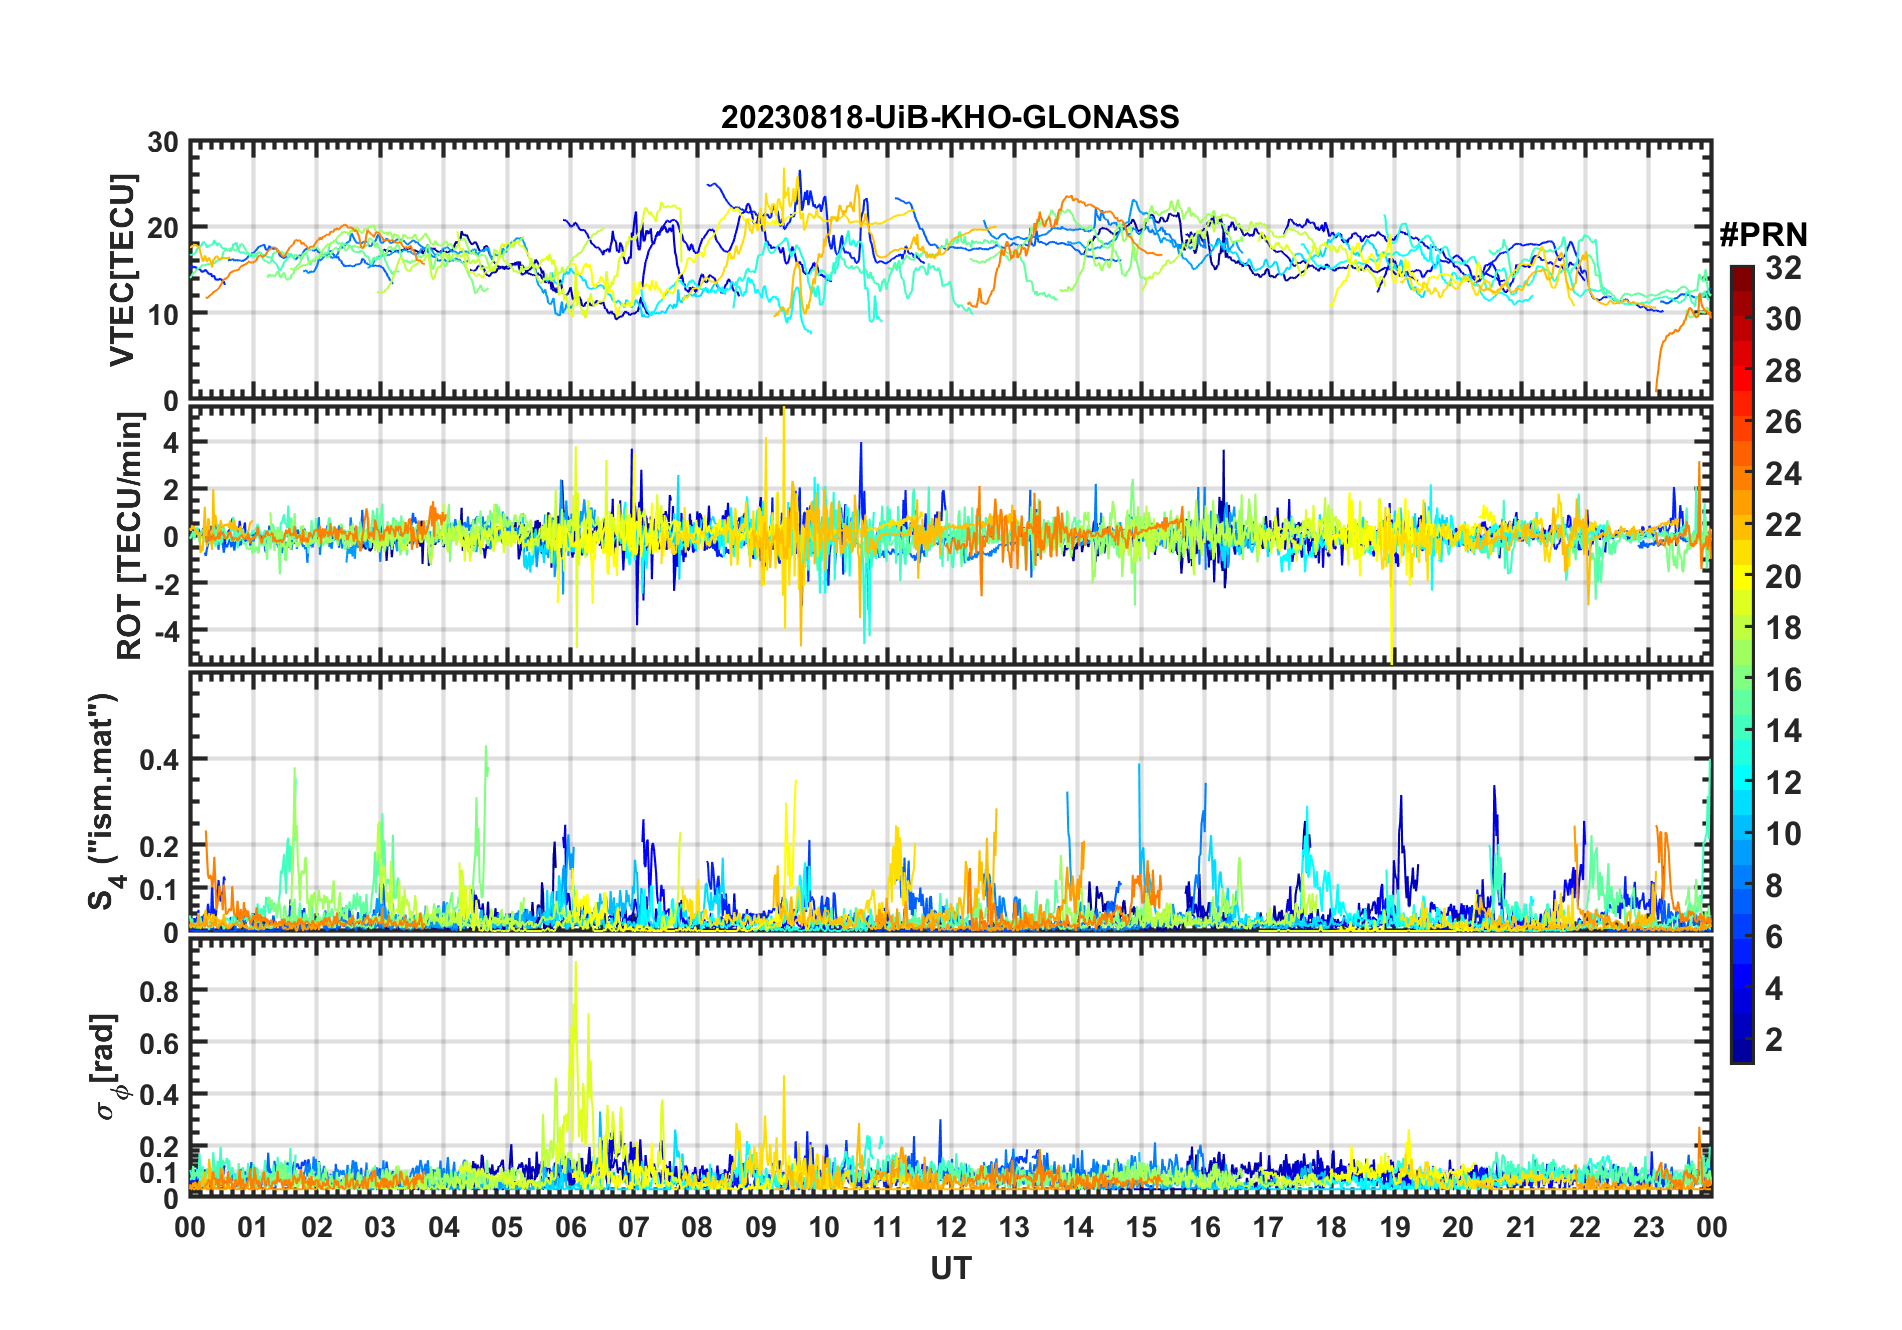Click x-axis tick label 06
The height and width of the screenshot is (1330, 1902).
tap(570, 1228)
